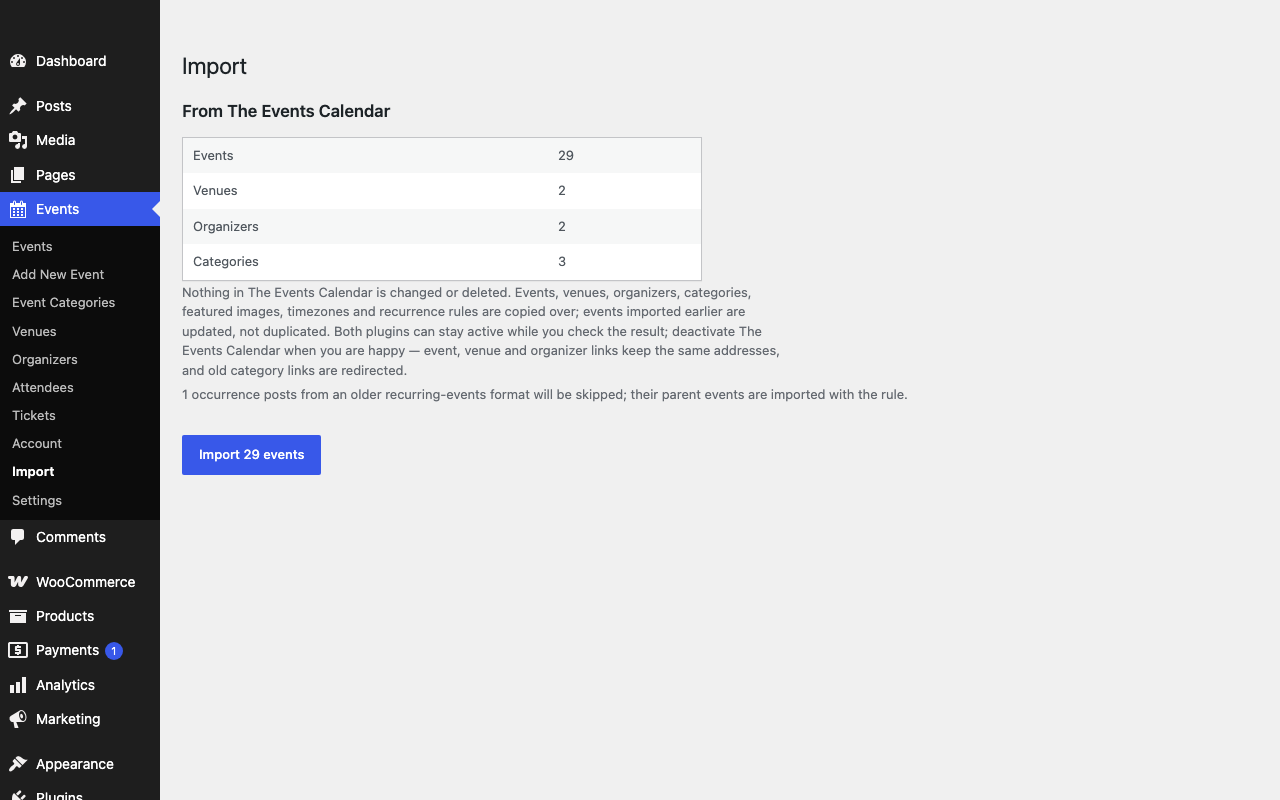
Task: Open Add New Event submenu item
Action: [x=58, y=274]
